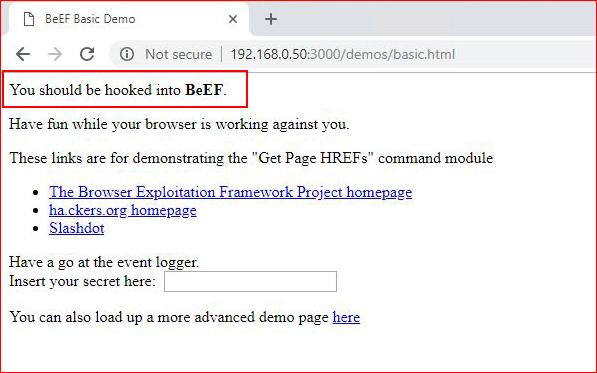Open the ha.ckers.org homepage link

pos(123,210)
